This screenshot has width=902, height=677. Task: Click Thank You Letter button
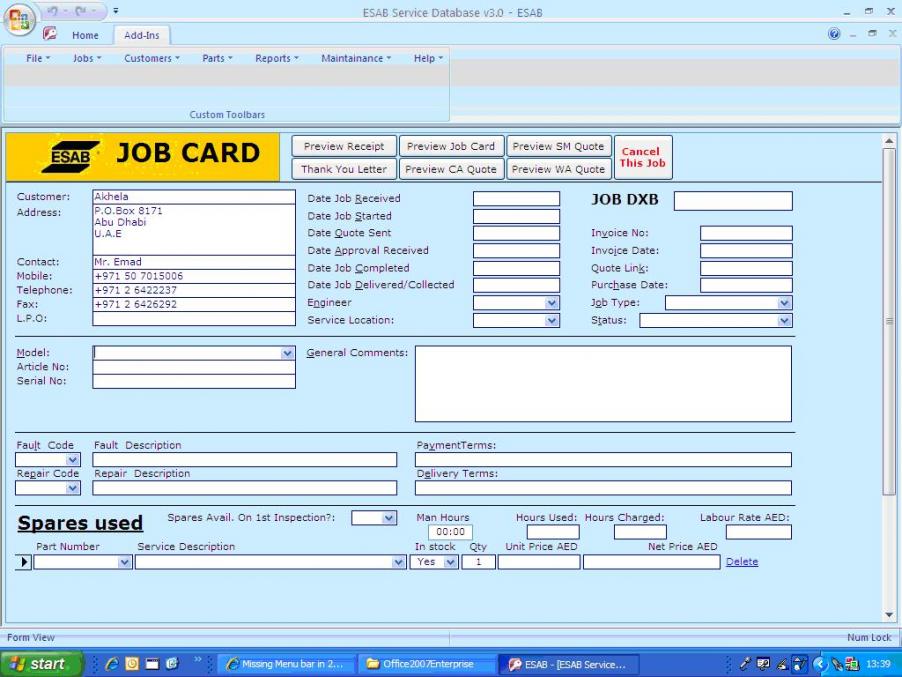tap(344, 169)
